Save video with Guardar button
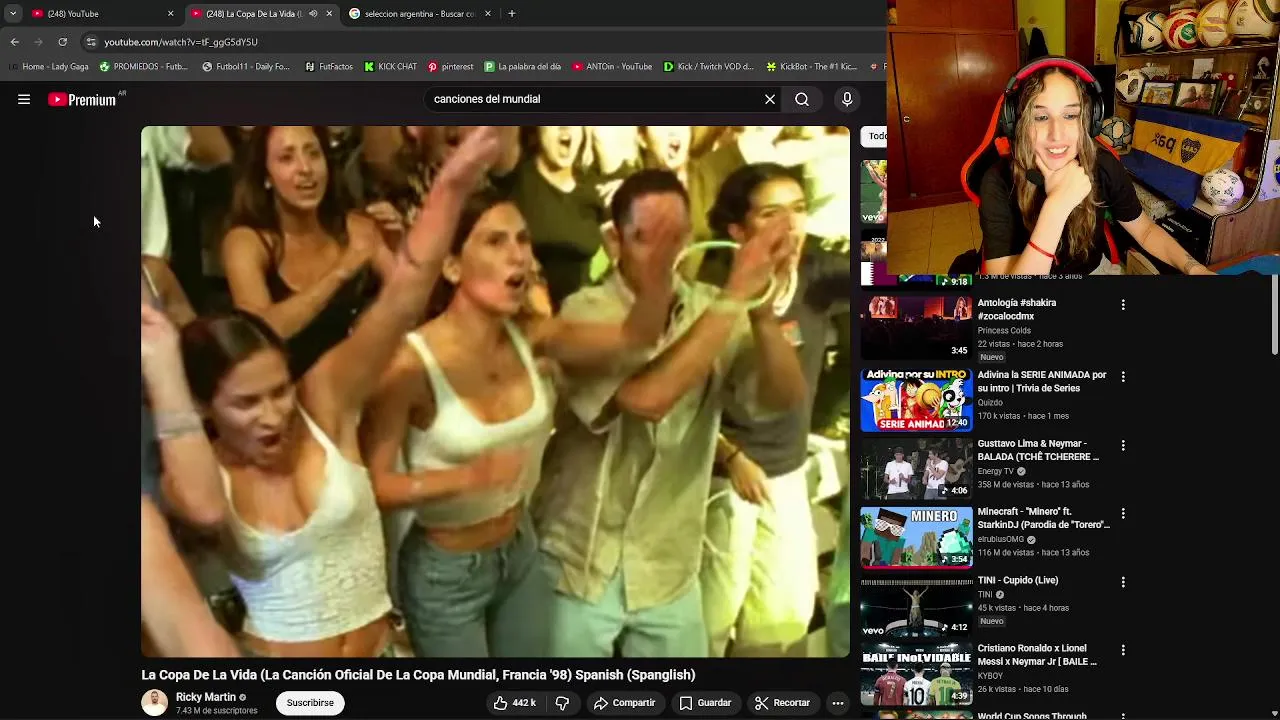This screenshot has width=1280, height=720. [x=705, y=703]
